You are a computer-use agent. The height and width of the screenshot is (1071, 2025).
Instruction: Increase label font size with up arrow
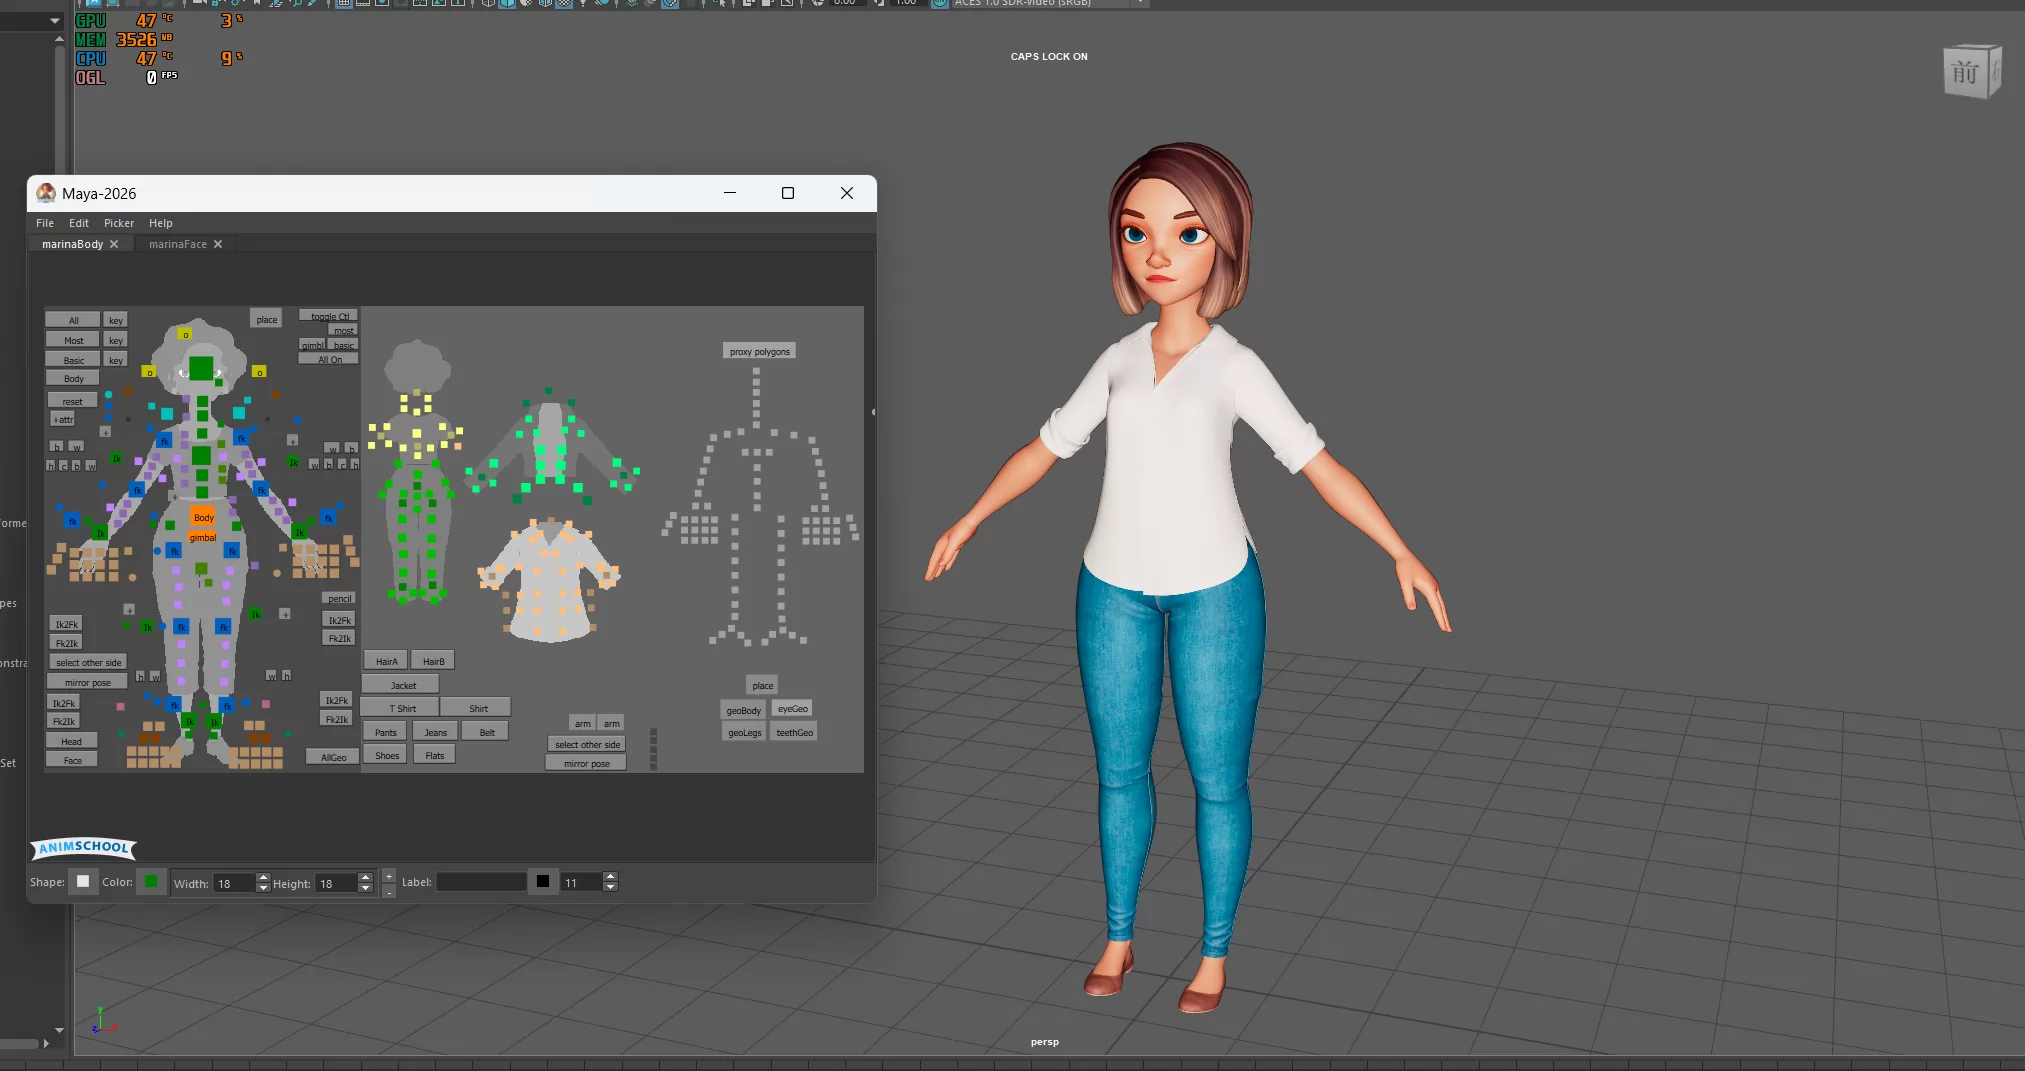tap(610, 877)
